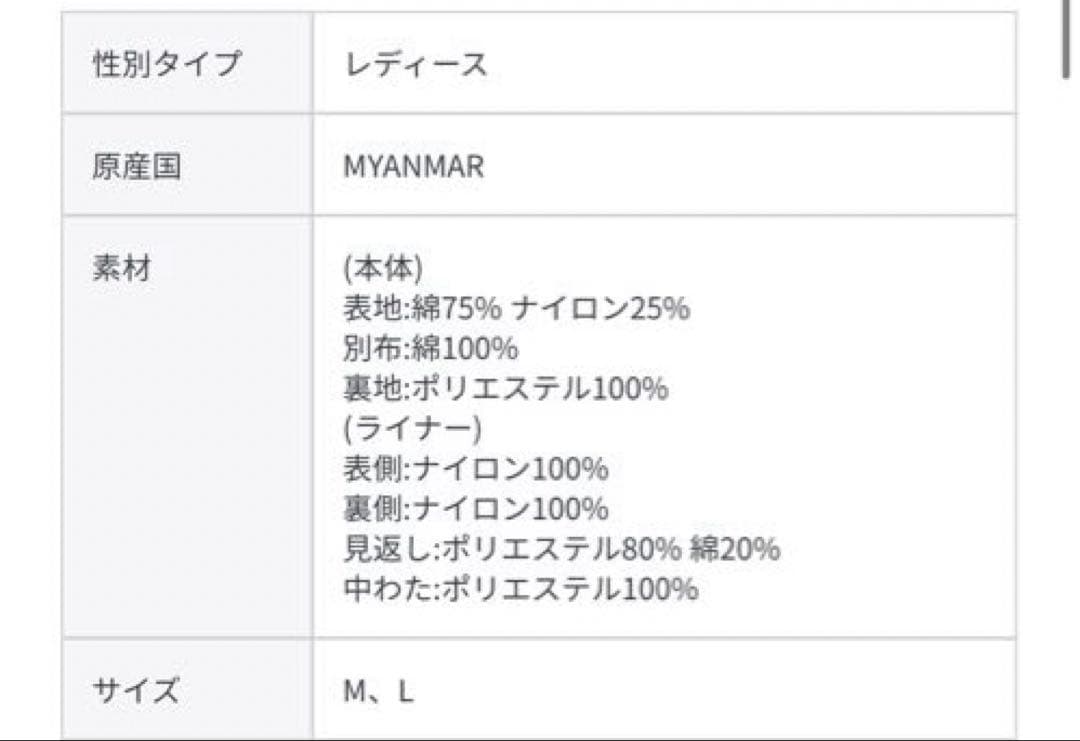Screen dimensions: 1080x741
Task: Click the 原産国 row label
Action: [x=137, y=166]
